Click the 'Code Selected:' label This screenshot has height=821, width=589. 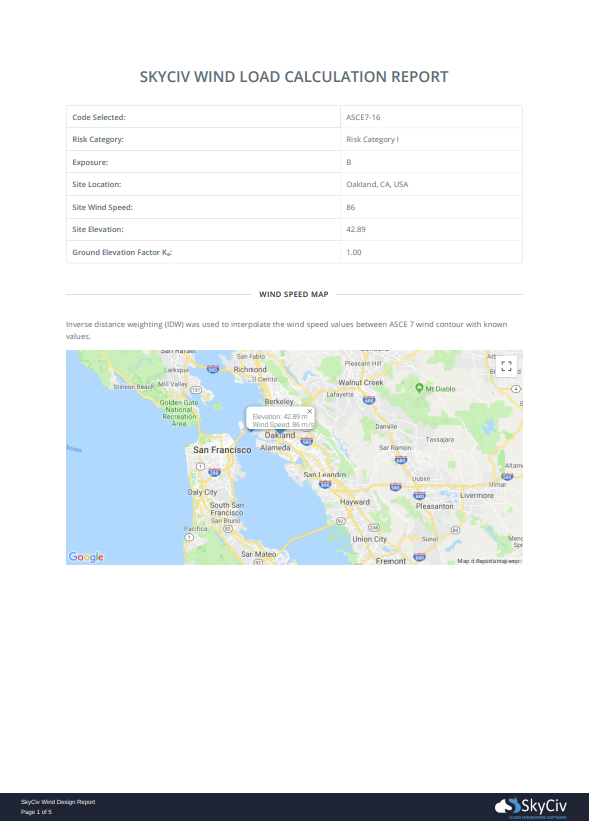(x=99, y=117)
